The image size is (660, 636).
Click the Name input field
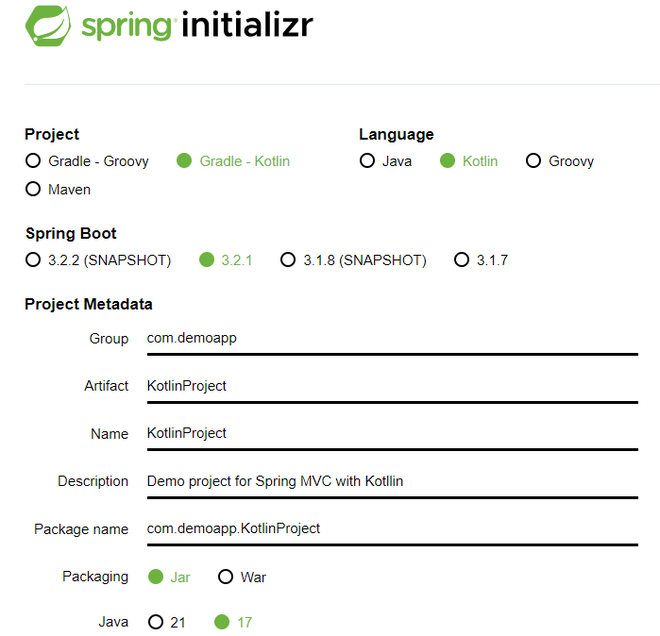click(x=390, y=433)
